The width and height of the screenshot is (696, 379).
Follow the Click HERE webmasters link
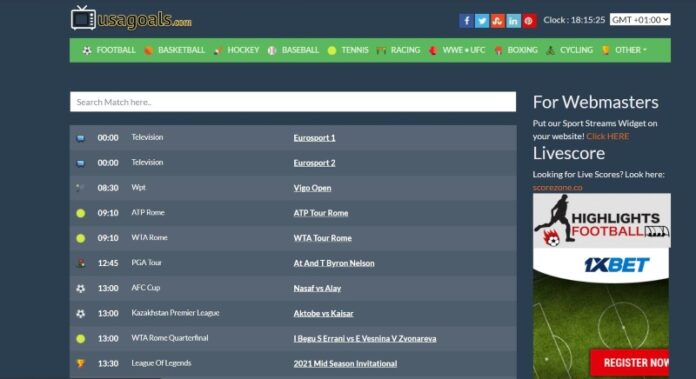607,136
